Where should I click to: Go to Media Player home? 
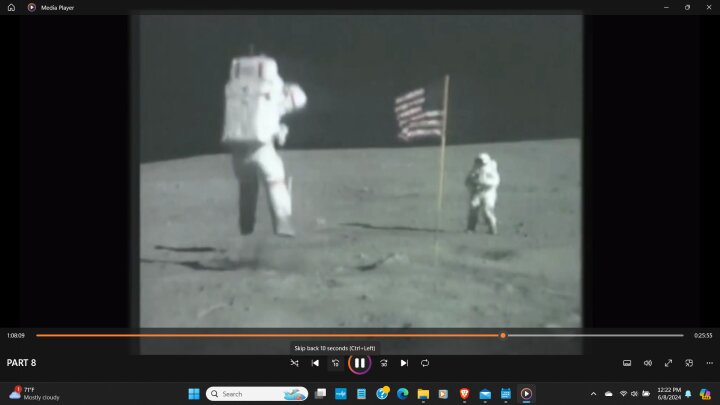point(11,7)
